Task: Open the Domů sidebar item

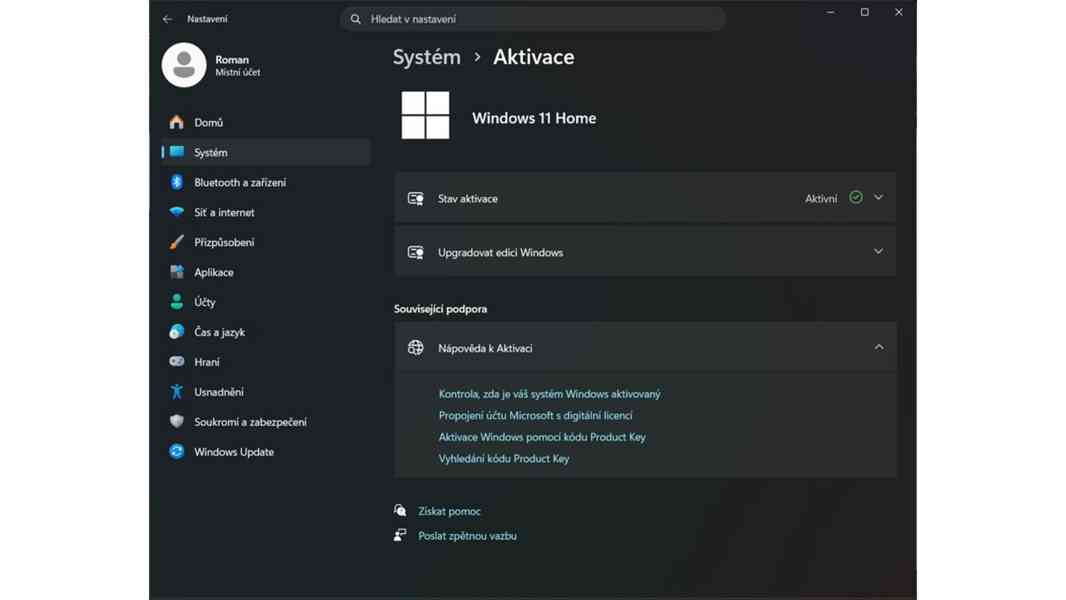Action: [266, 122]
